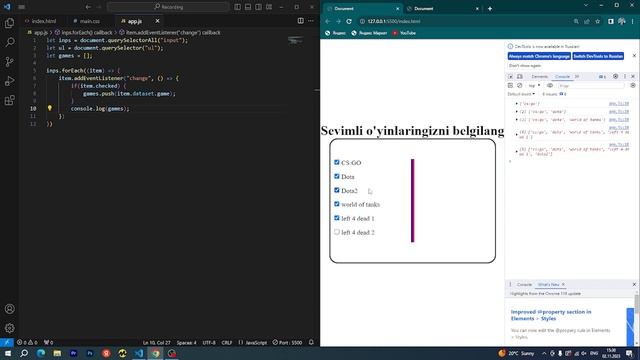Click the Don't show again button
This screenshot has height=360, width=640.
[524, 66]
